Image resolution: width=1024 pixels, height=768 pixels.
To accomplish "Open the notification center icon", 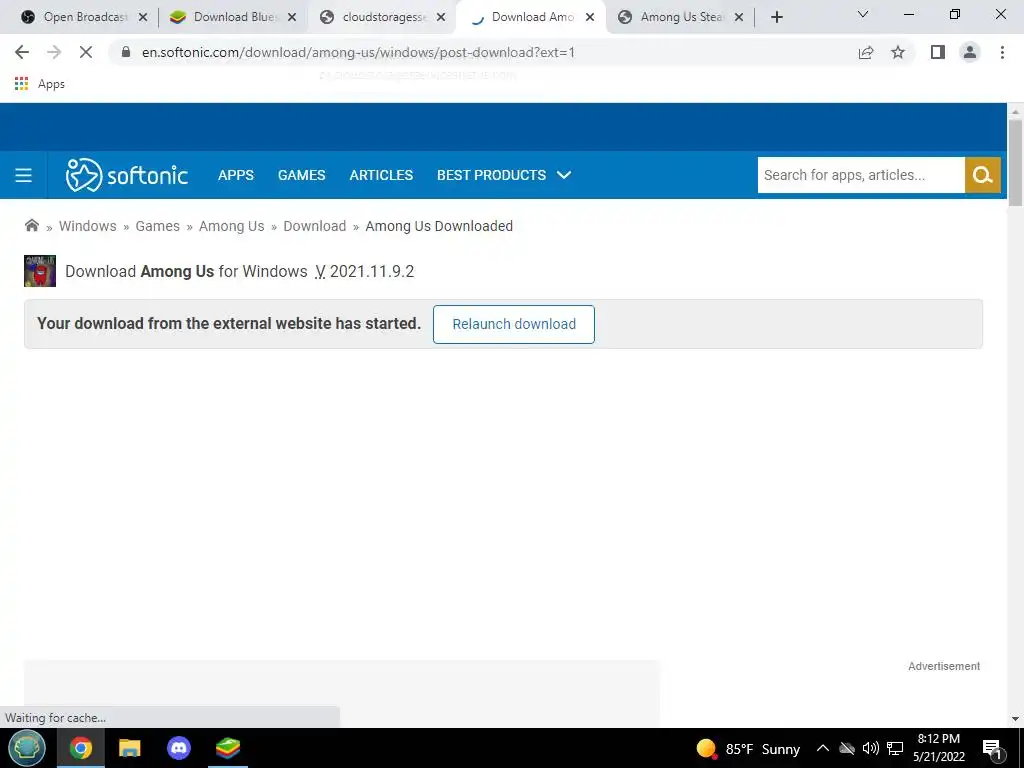I will (993, 748).
